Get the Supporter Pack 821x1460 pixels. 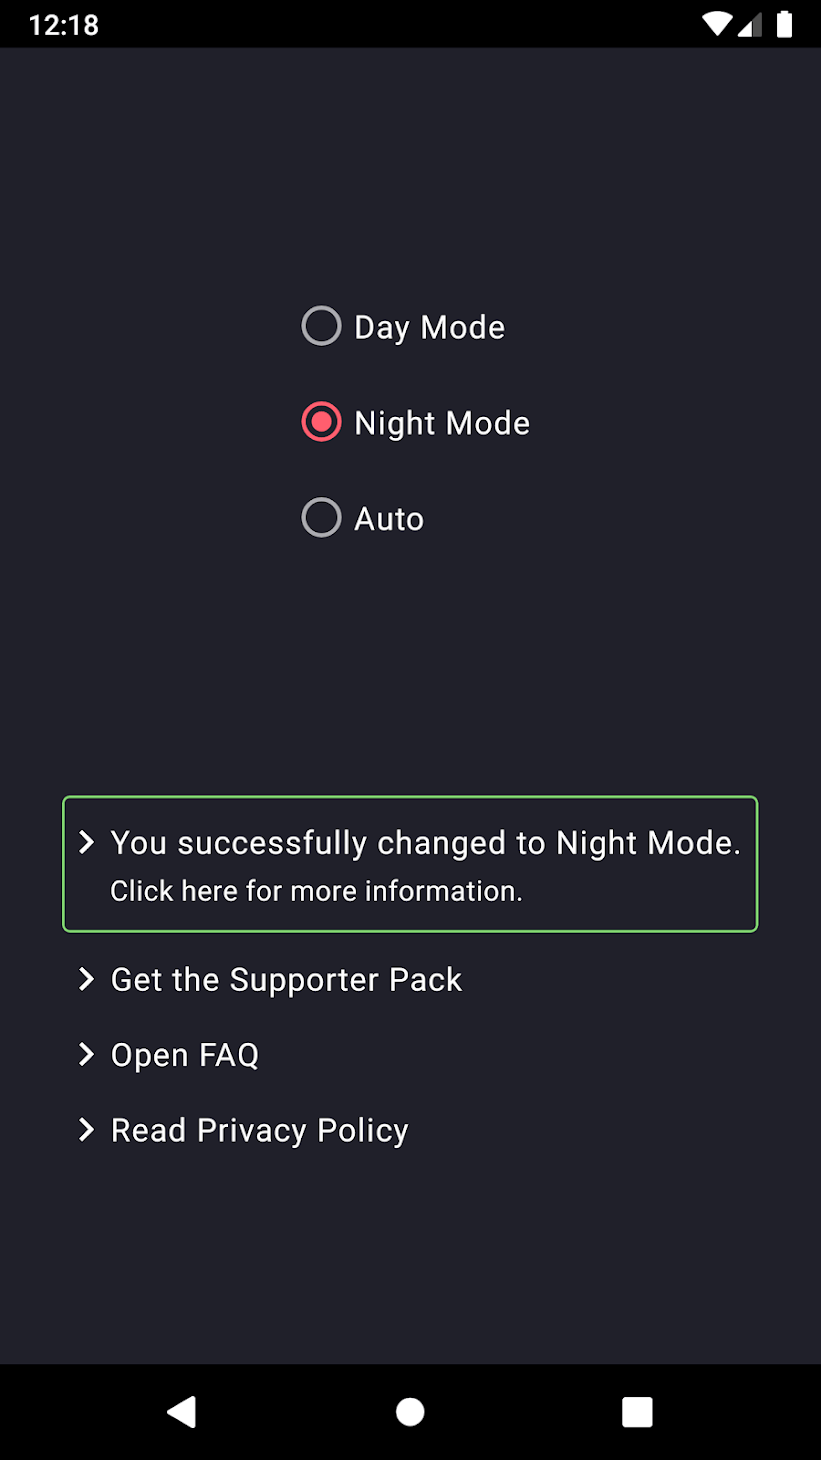coord(286,980)
